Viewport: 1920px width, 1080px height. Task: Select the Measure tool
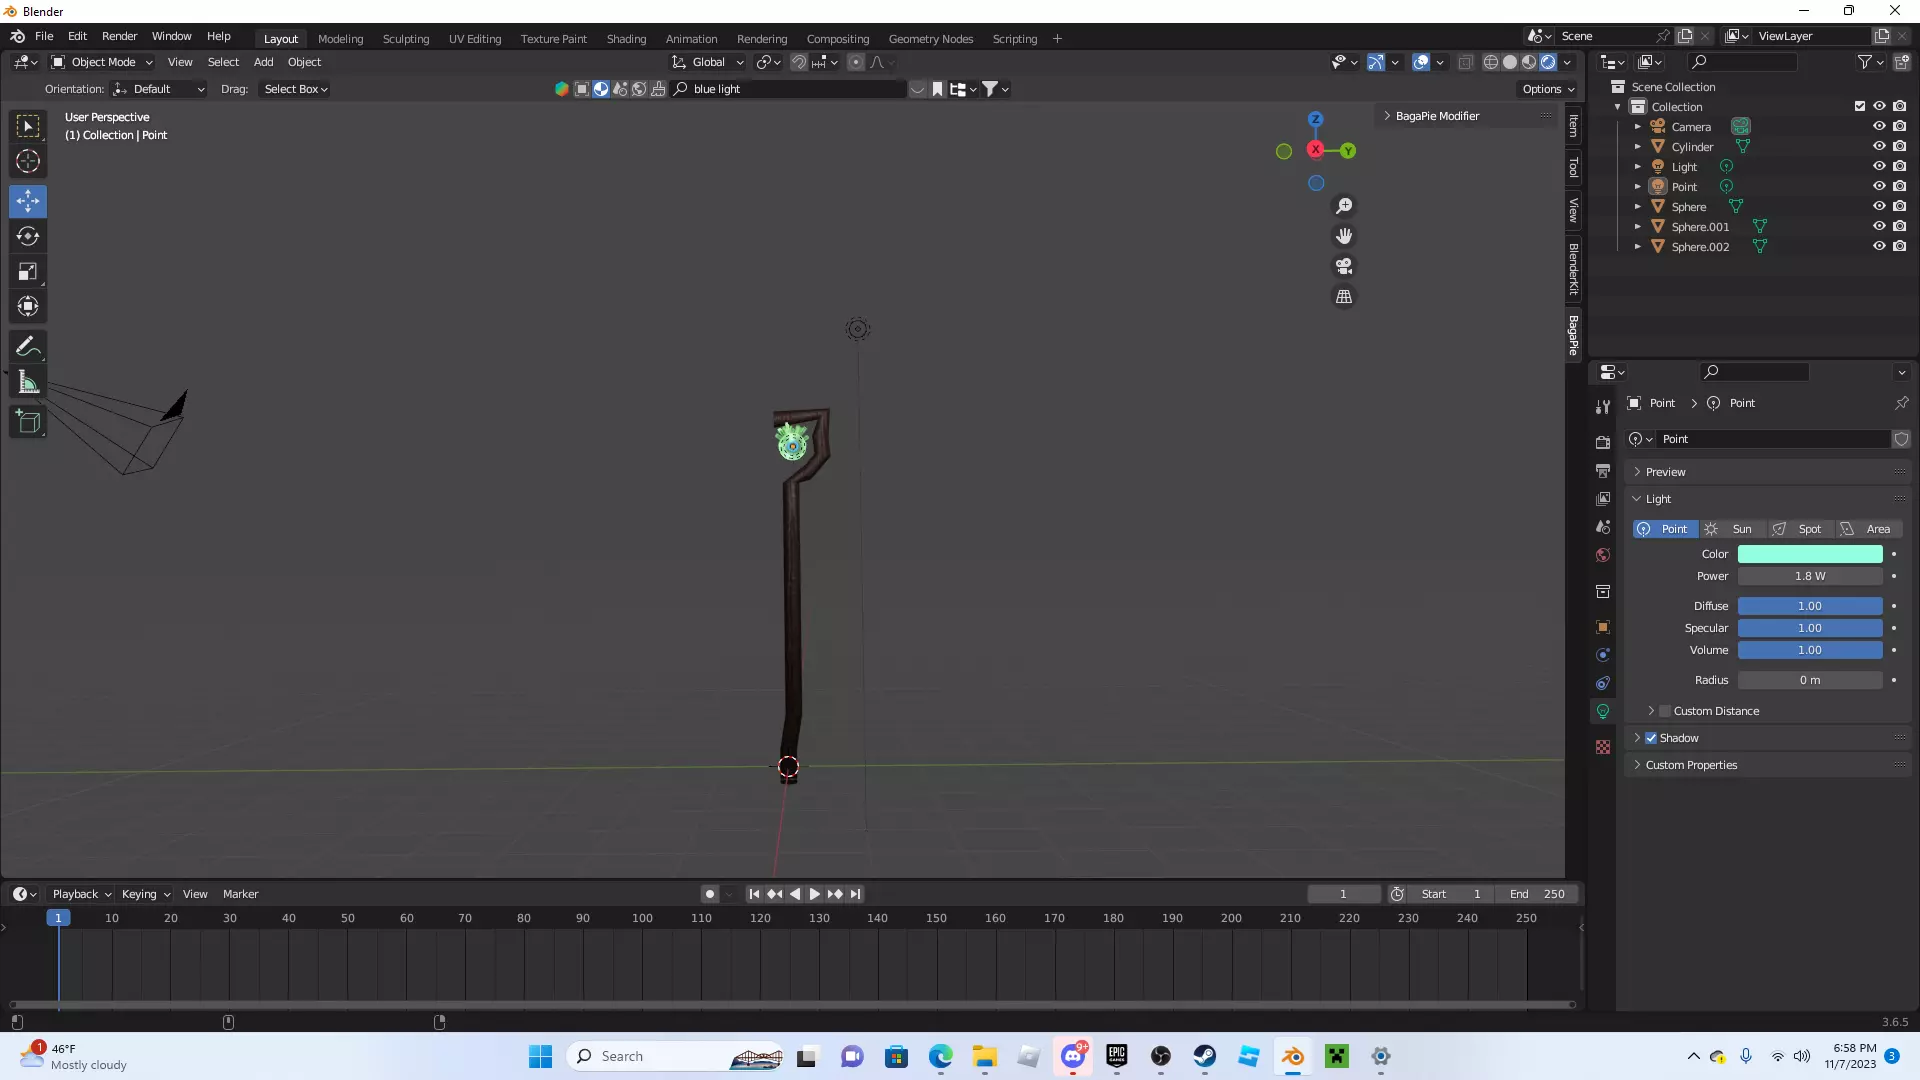[x=28, y=382]
